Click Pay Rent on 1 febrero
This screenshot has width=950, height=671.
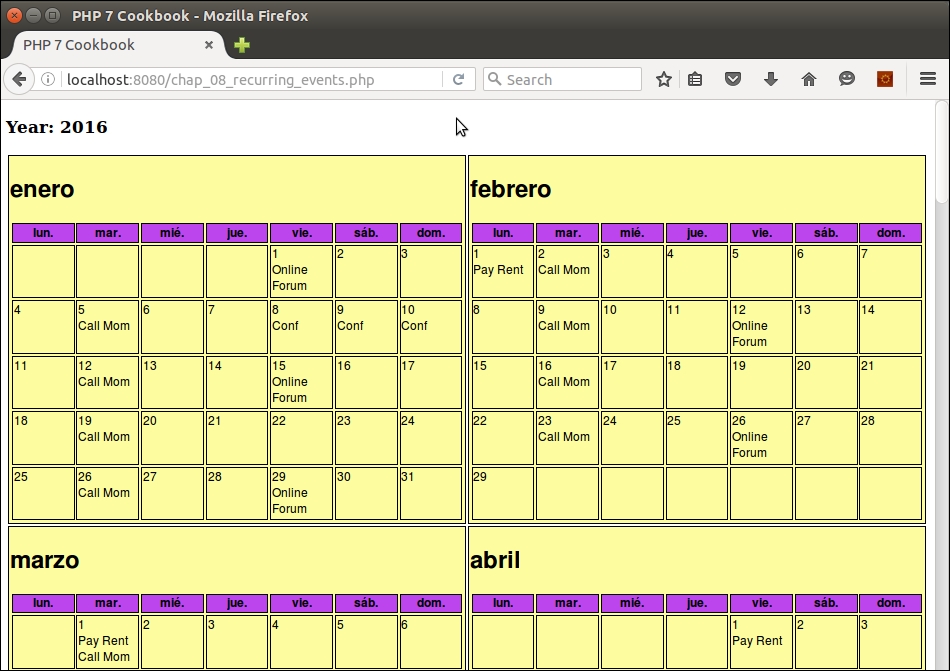tap(498, 270)
